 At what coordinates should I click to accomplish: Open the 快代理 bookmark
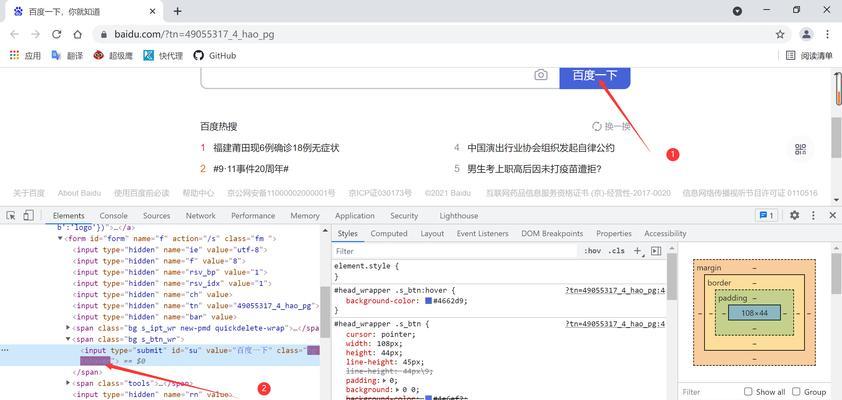(163, 55)
